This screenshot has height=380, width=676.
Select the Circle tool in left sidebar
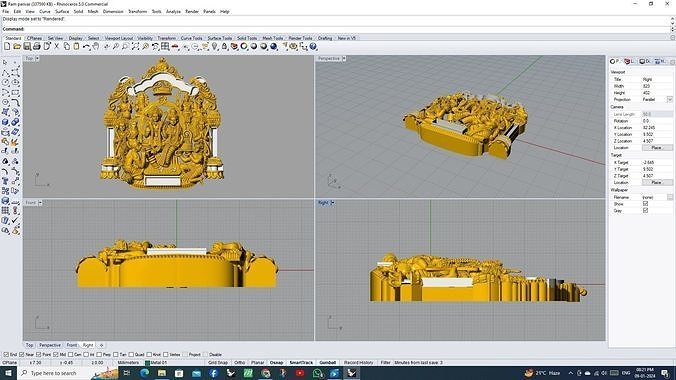[x=6, y=82]
